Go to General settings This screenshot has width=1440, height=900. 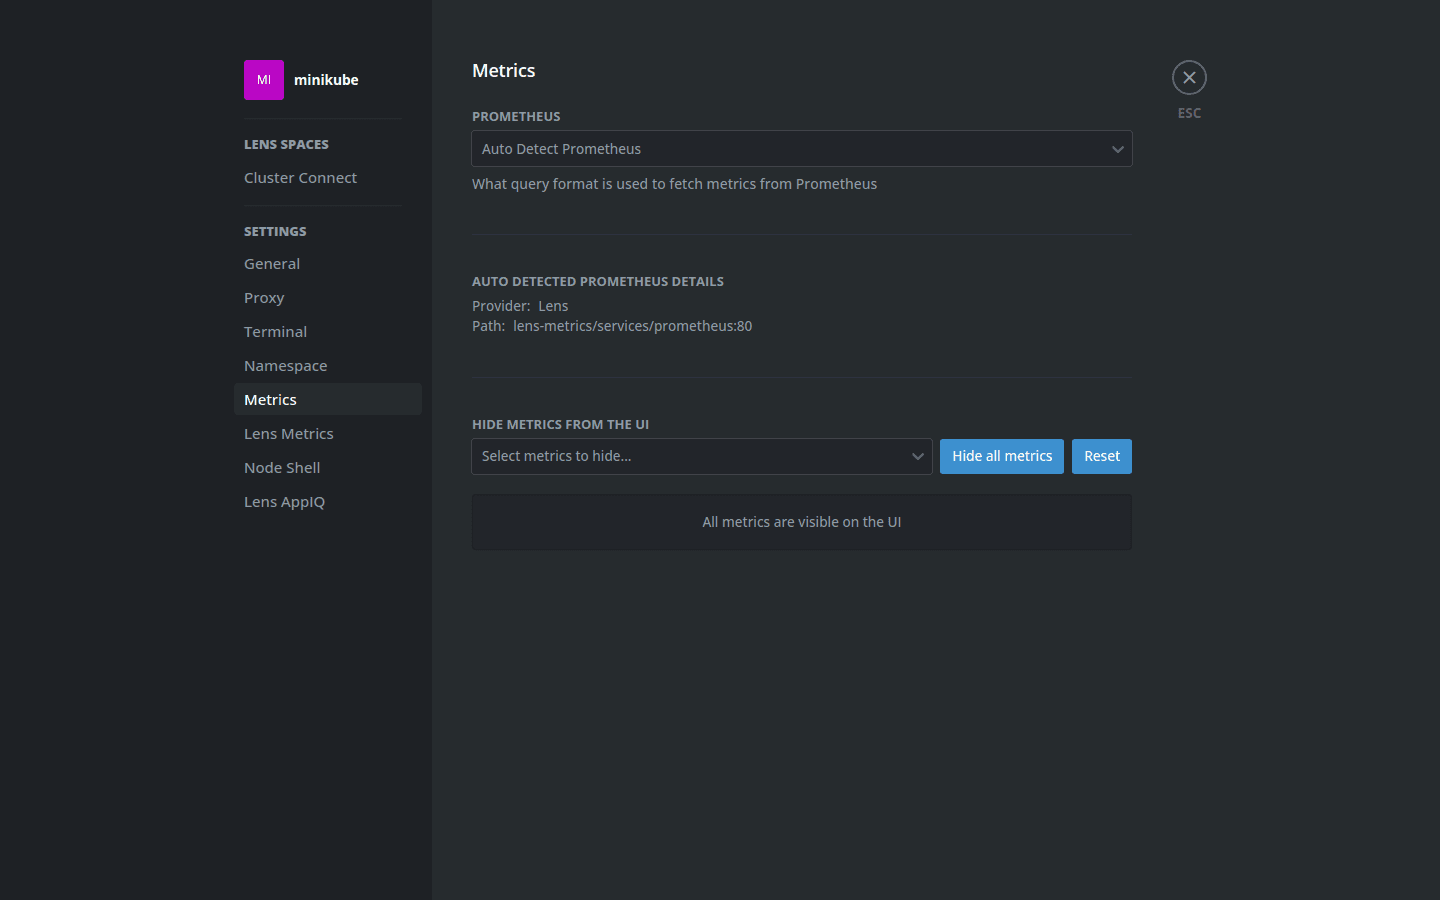(x=272, y=264)
